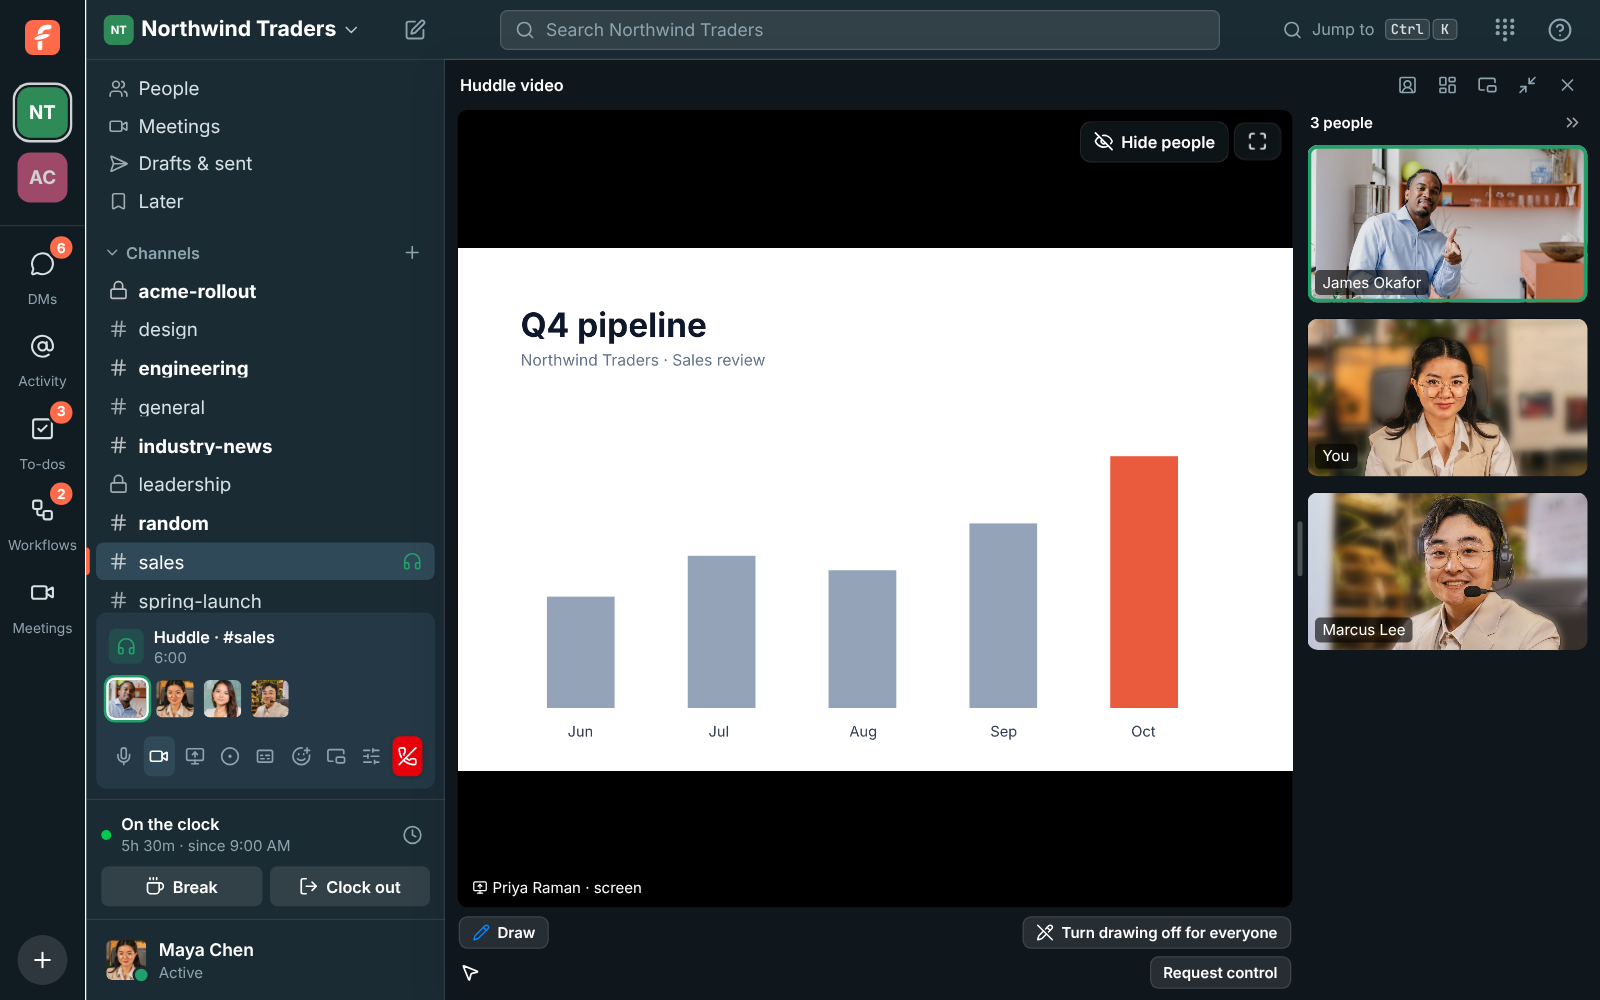Open the industry-news channel
The height and width of the screenshot is (1000, 1600).
(265, 446)
